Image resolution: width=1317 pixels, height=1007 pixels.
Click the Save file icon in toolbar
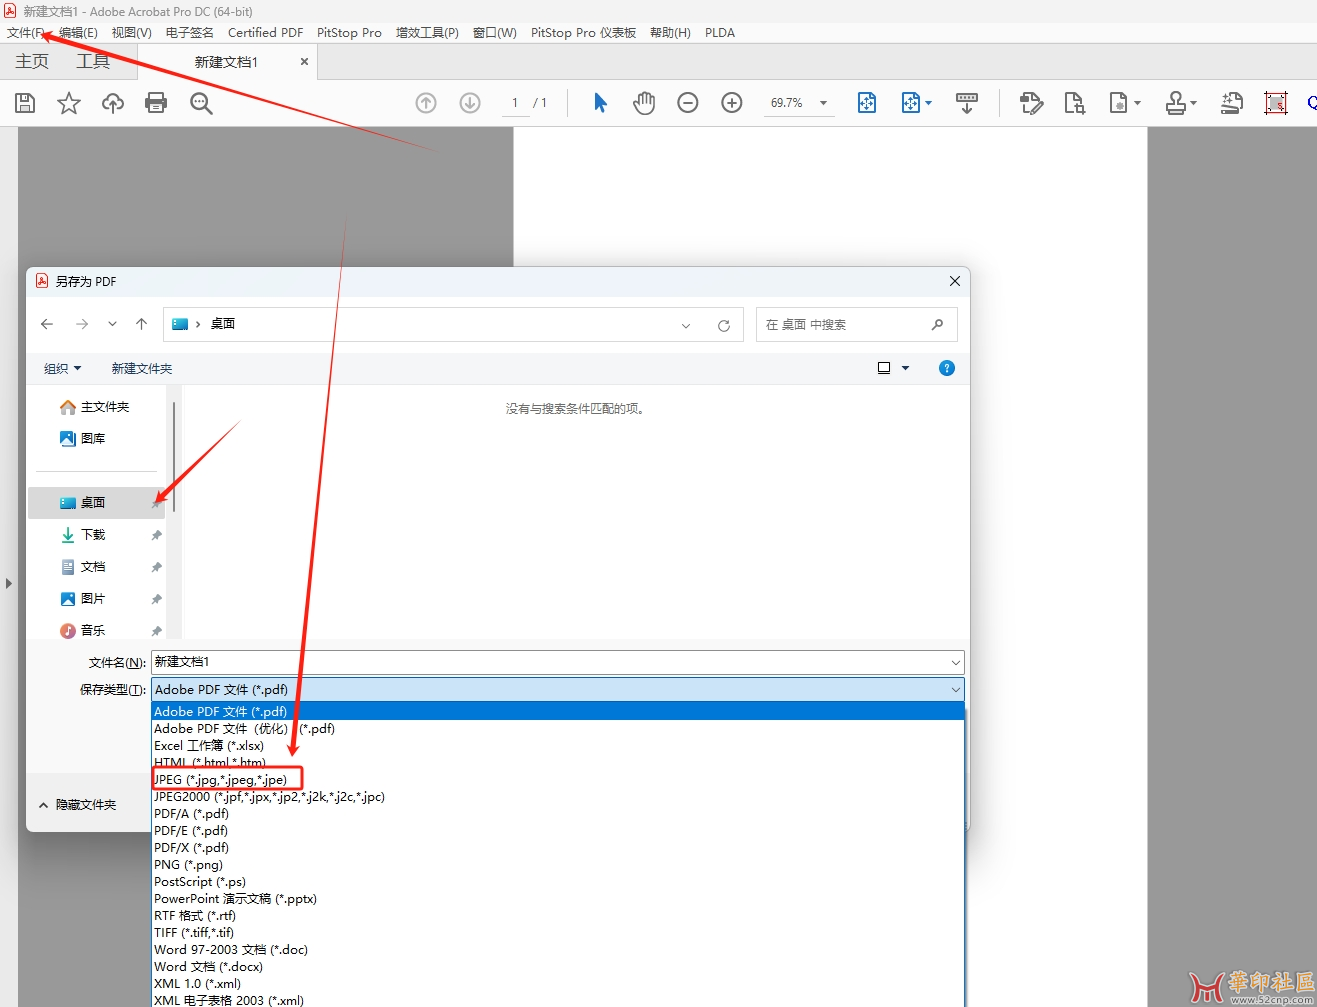pyautogui.click(x=25, y=103)
